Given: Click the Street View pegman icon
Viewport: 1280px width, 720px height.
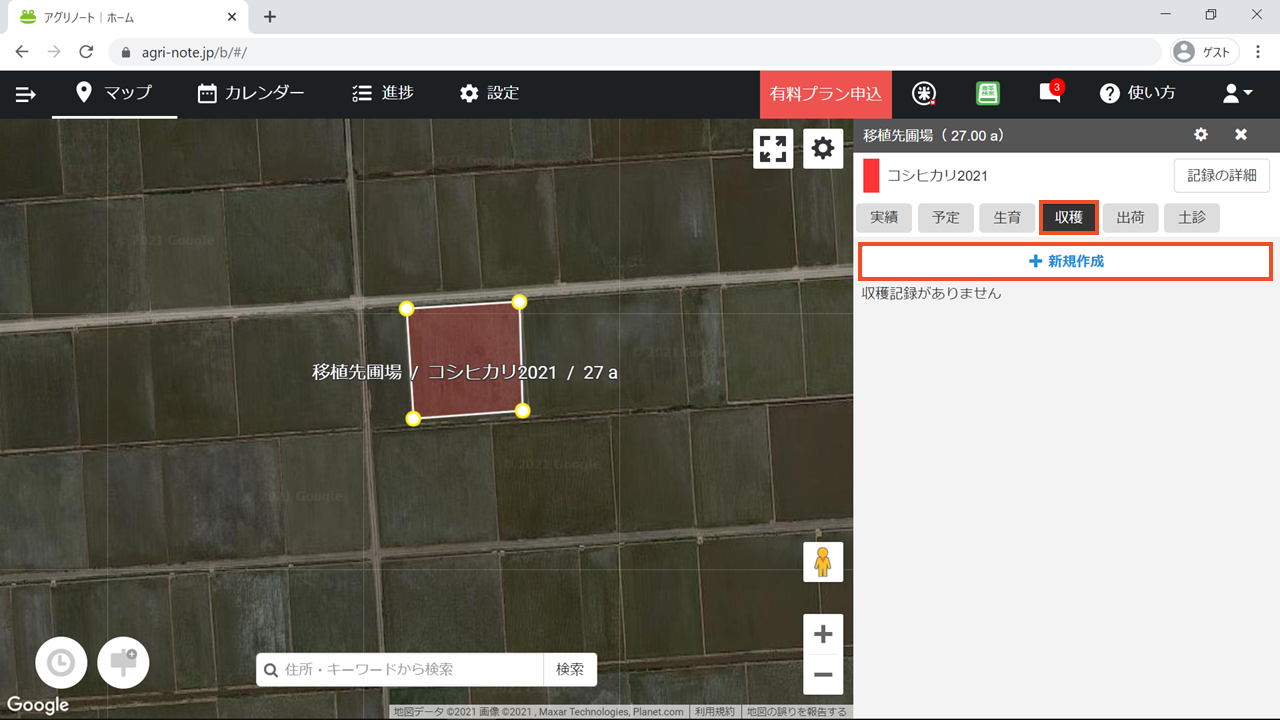Looking at the screenshot, I should (823, 562).
